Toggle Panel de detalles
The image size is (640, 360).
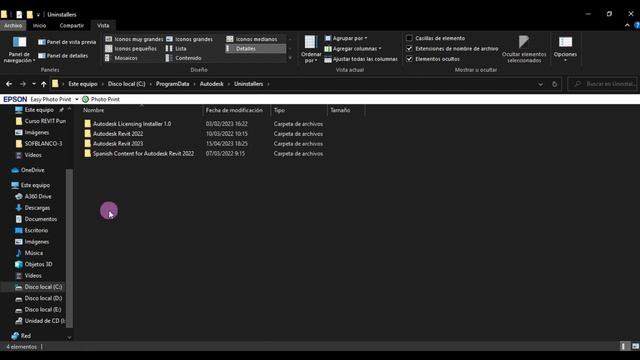pos(63,56)
